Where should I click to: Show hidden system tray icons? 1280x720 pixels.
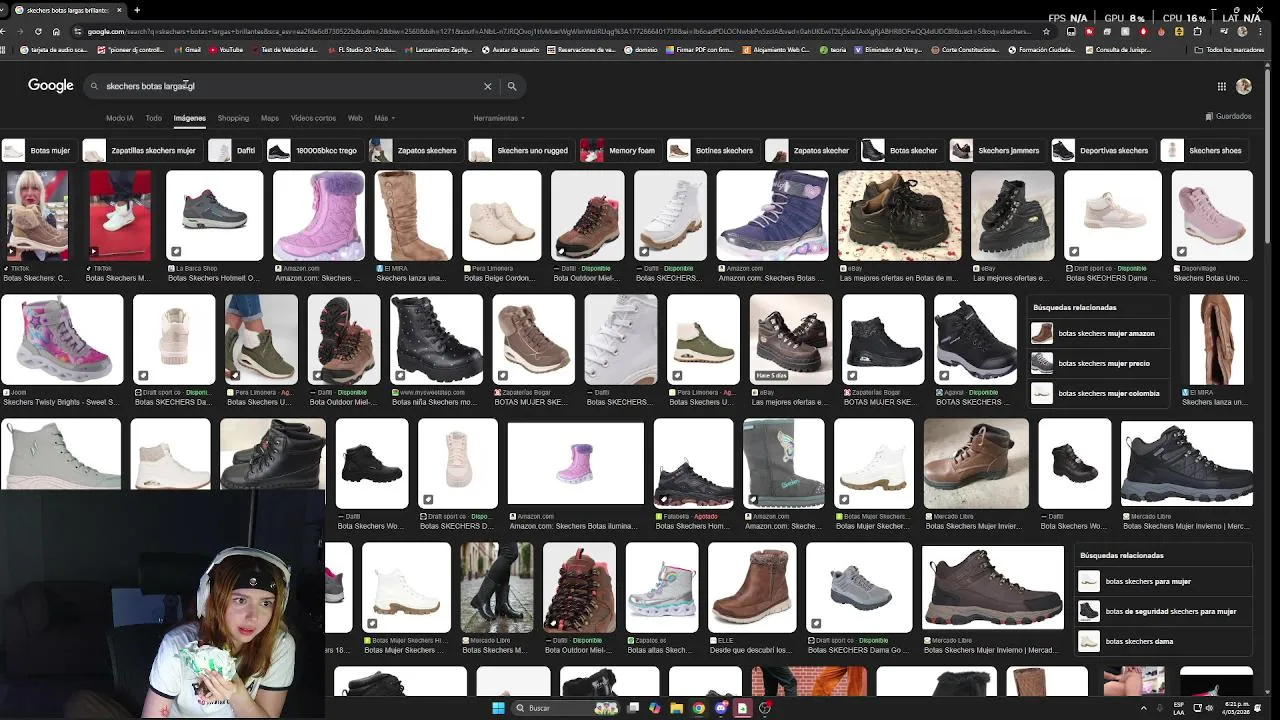(1144, 708)
